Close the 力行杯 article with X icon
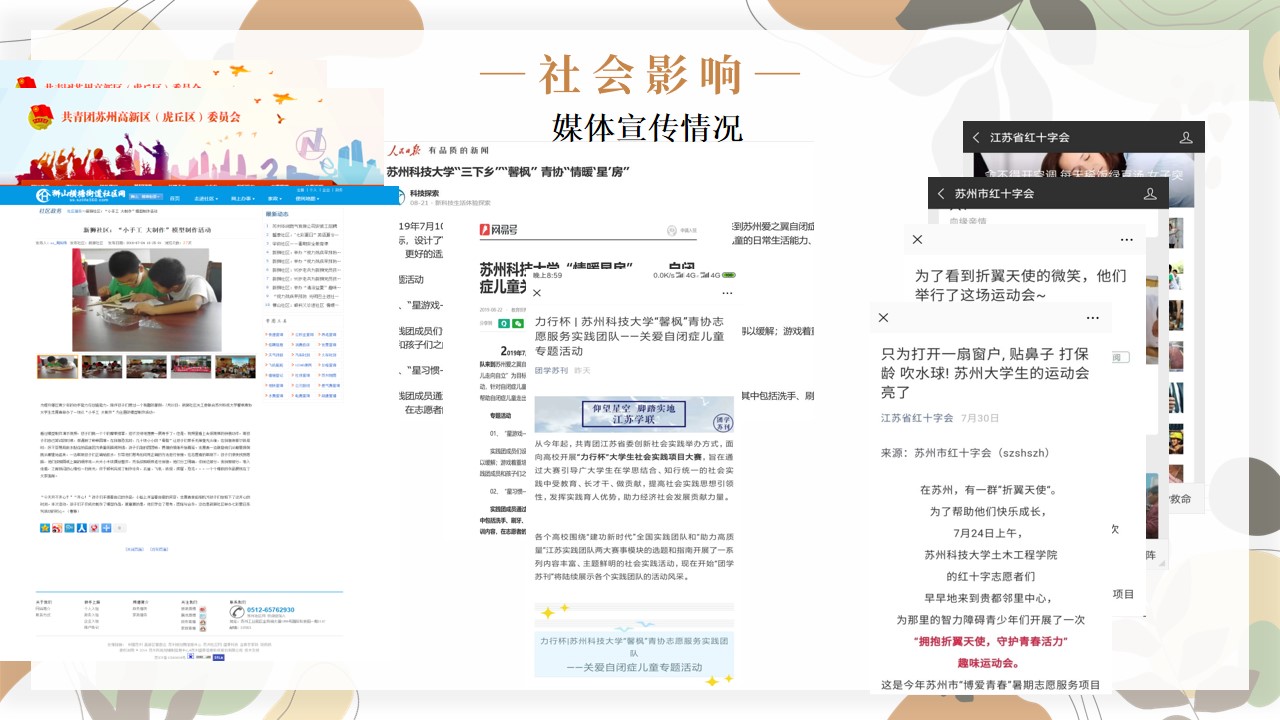This screenshot has height=720, width=1280. pos(537,293)
